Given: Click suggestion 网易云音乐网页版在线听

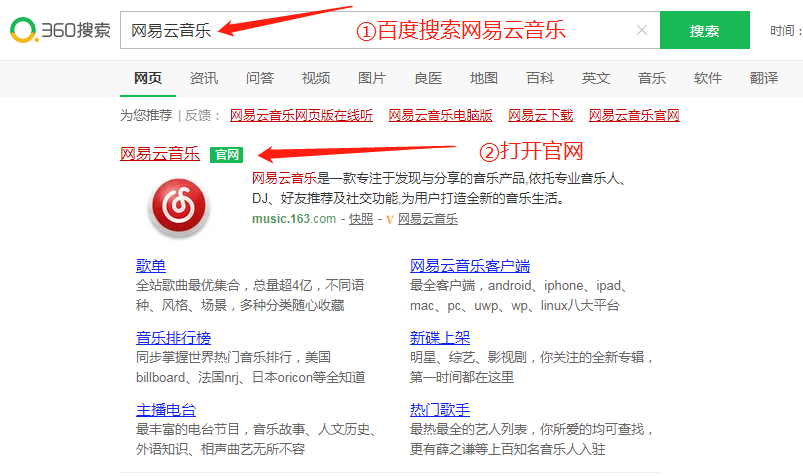Looking at the screenshot, I should point(301,116).
